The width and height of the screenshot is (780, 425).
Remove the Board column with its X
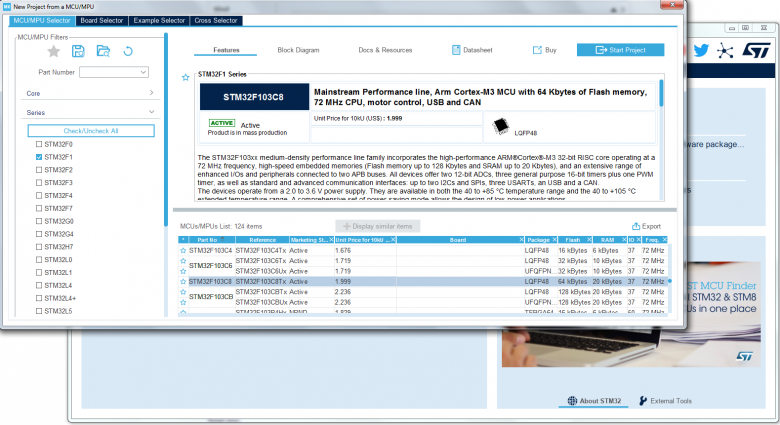point(521,240)
